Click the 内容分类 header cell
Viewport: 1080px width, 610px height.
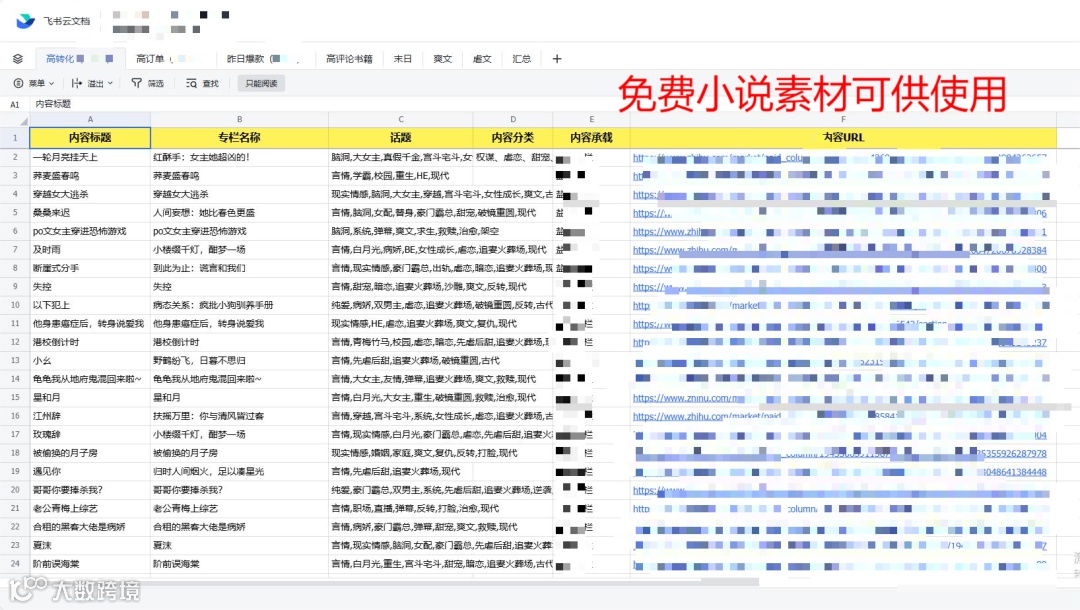coord(513,138)
